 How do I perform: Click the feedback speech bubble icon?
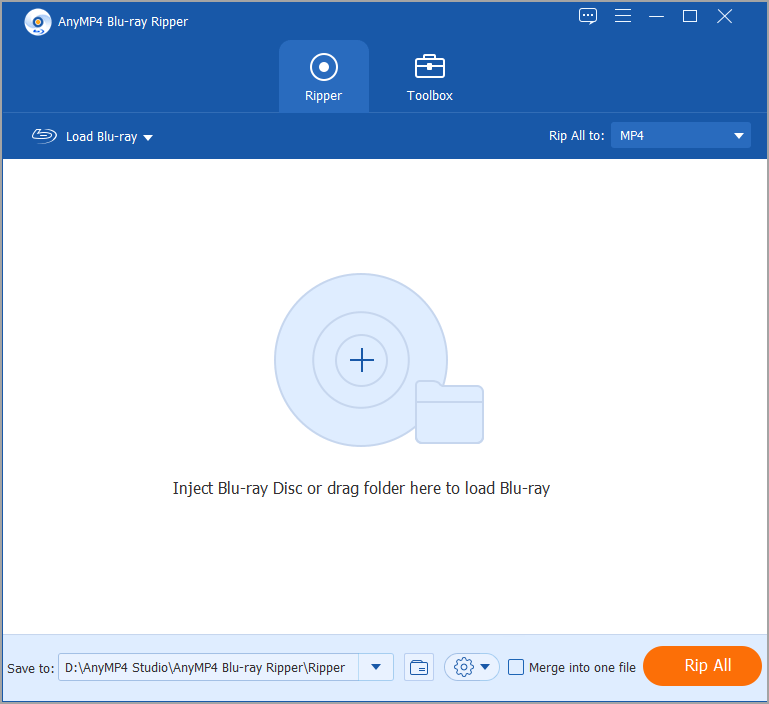coord(588,16)
